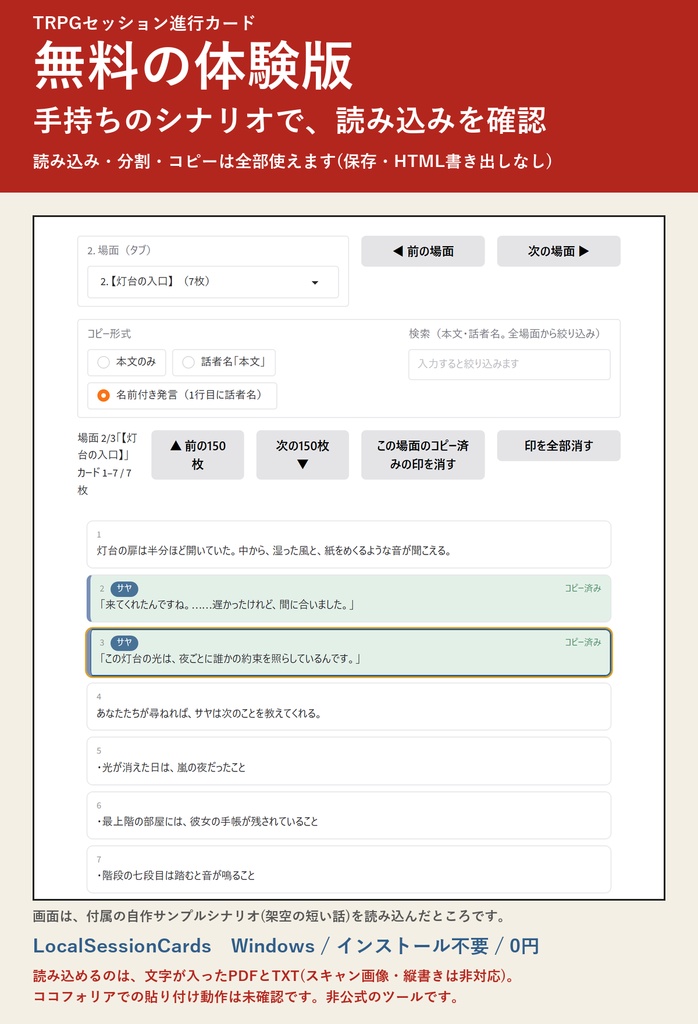
Task: Copy card 1 about the lighthouse door
Action: point(349,545)
